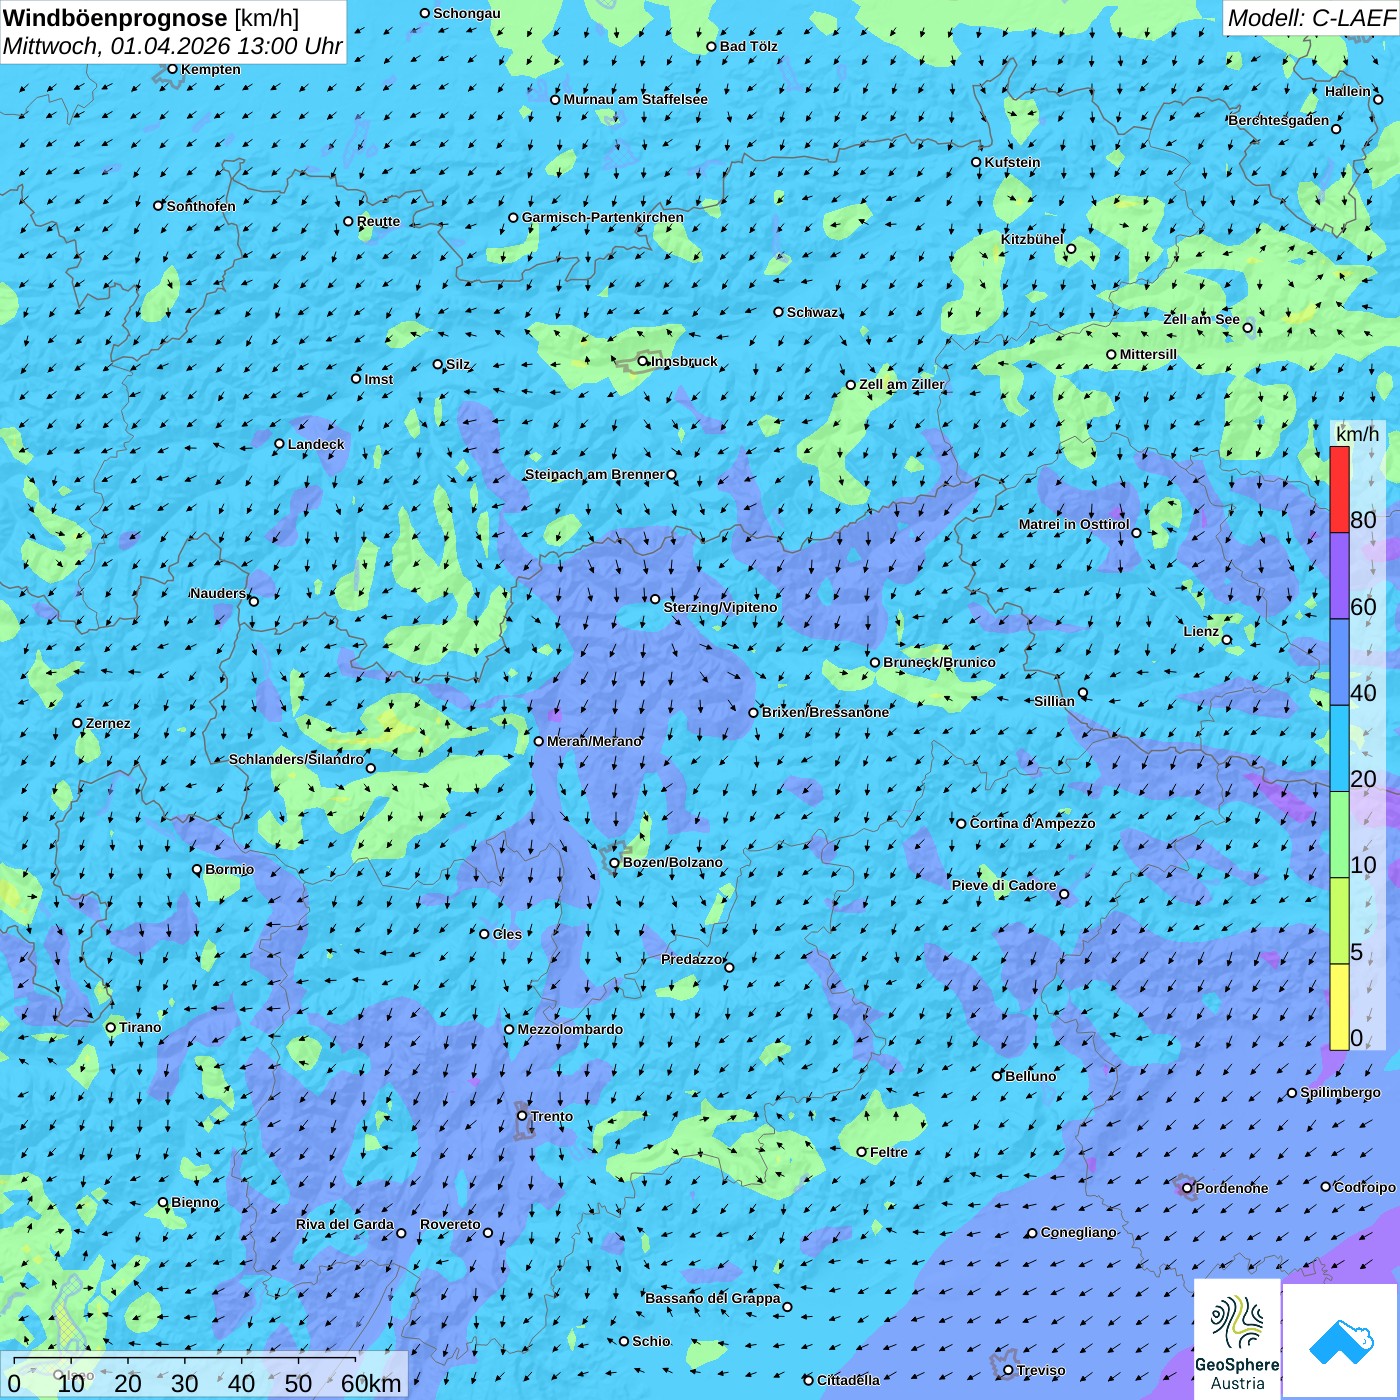This screenshot has width=1400, height=1400.
Task: Click the Matrei in Osttirol label
Action: point(1073,524)
